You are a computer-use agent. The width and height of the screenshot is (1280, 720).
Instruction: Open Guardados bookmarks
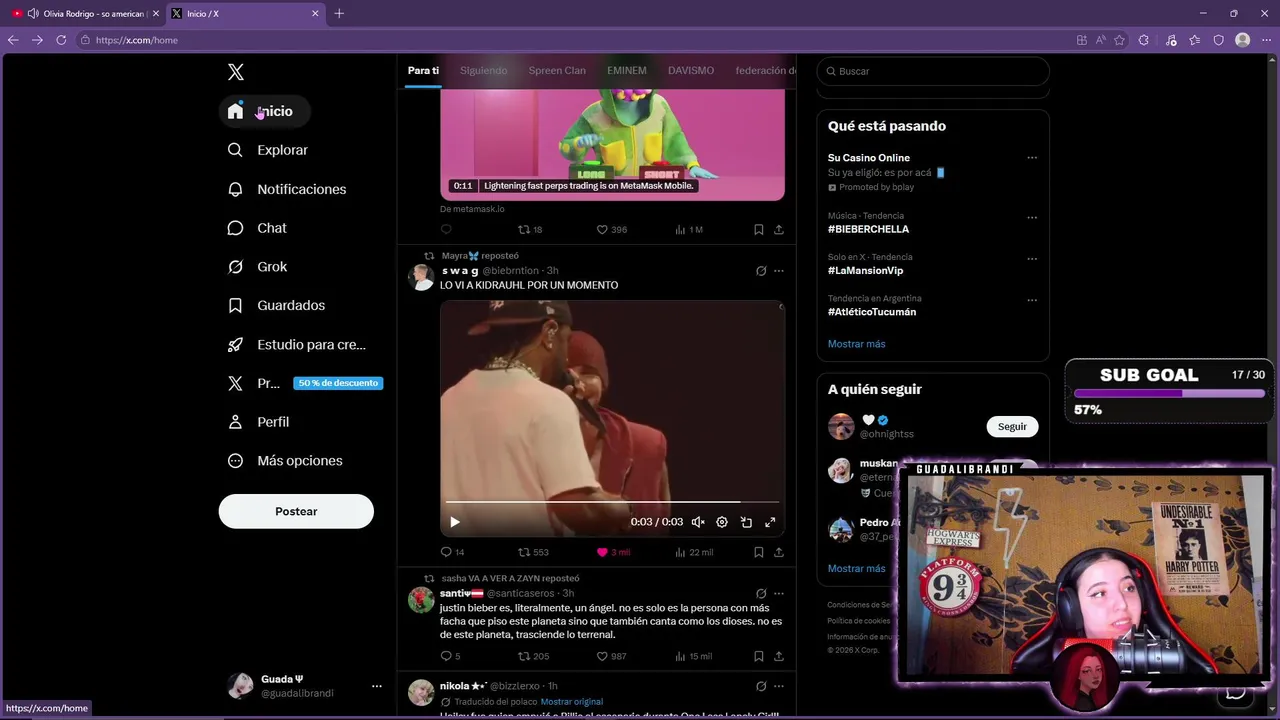[276, 305]
